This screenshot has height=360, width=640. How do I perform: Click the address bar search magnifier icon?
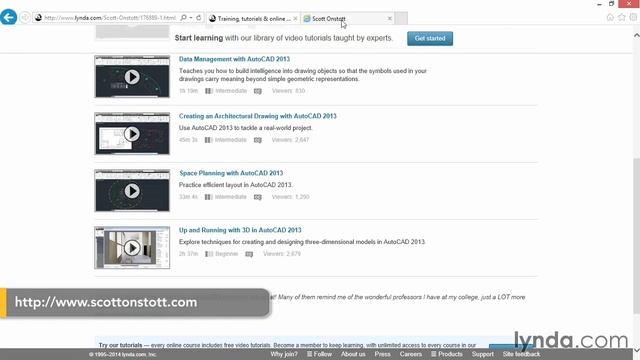[183, 18]
